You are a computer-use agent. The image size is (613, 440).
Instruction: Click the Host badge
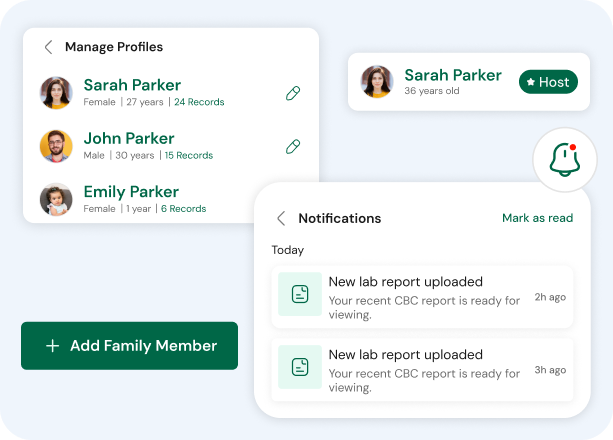click(x=548, y=82)
